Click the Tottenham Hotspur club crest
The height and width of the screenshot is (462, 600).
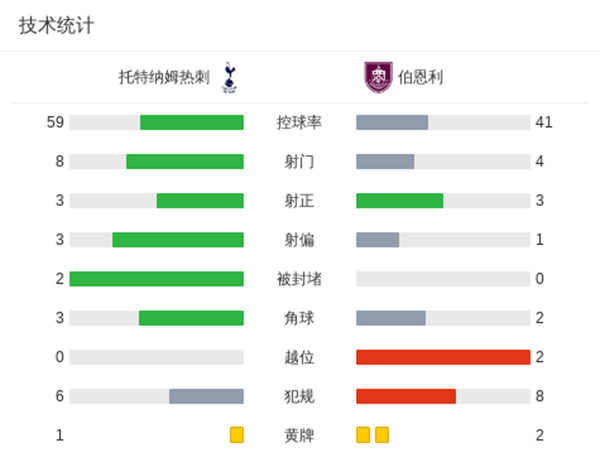click(229, 76)
